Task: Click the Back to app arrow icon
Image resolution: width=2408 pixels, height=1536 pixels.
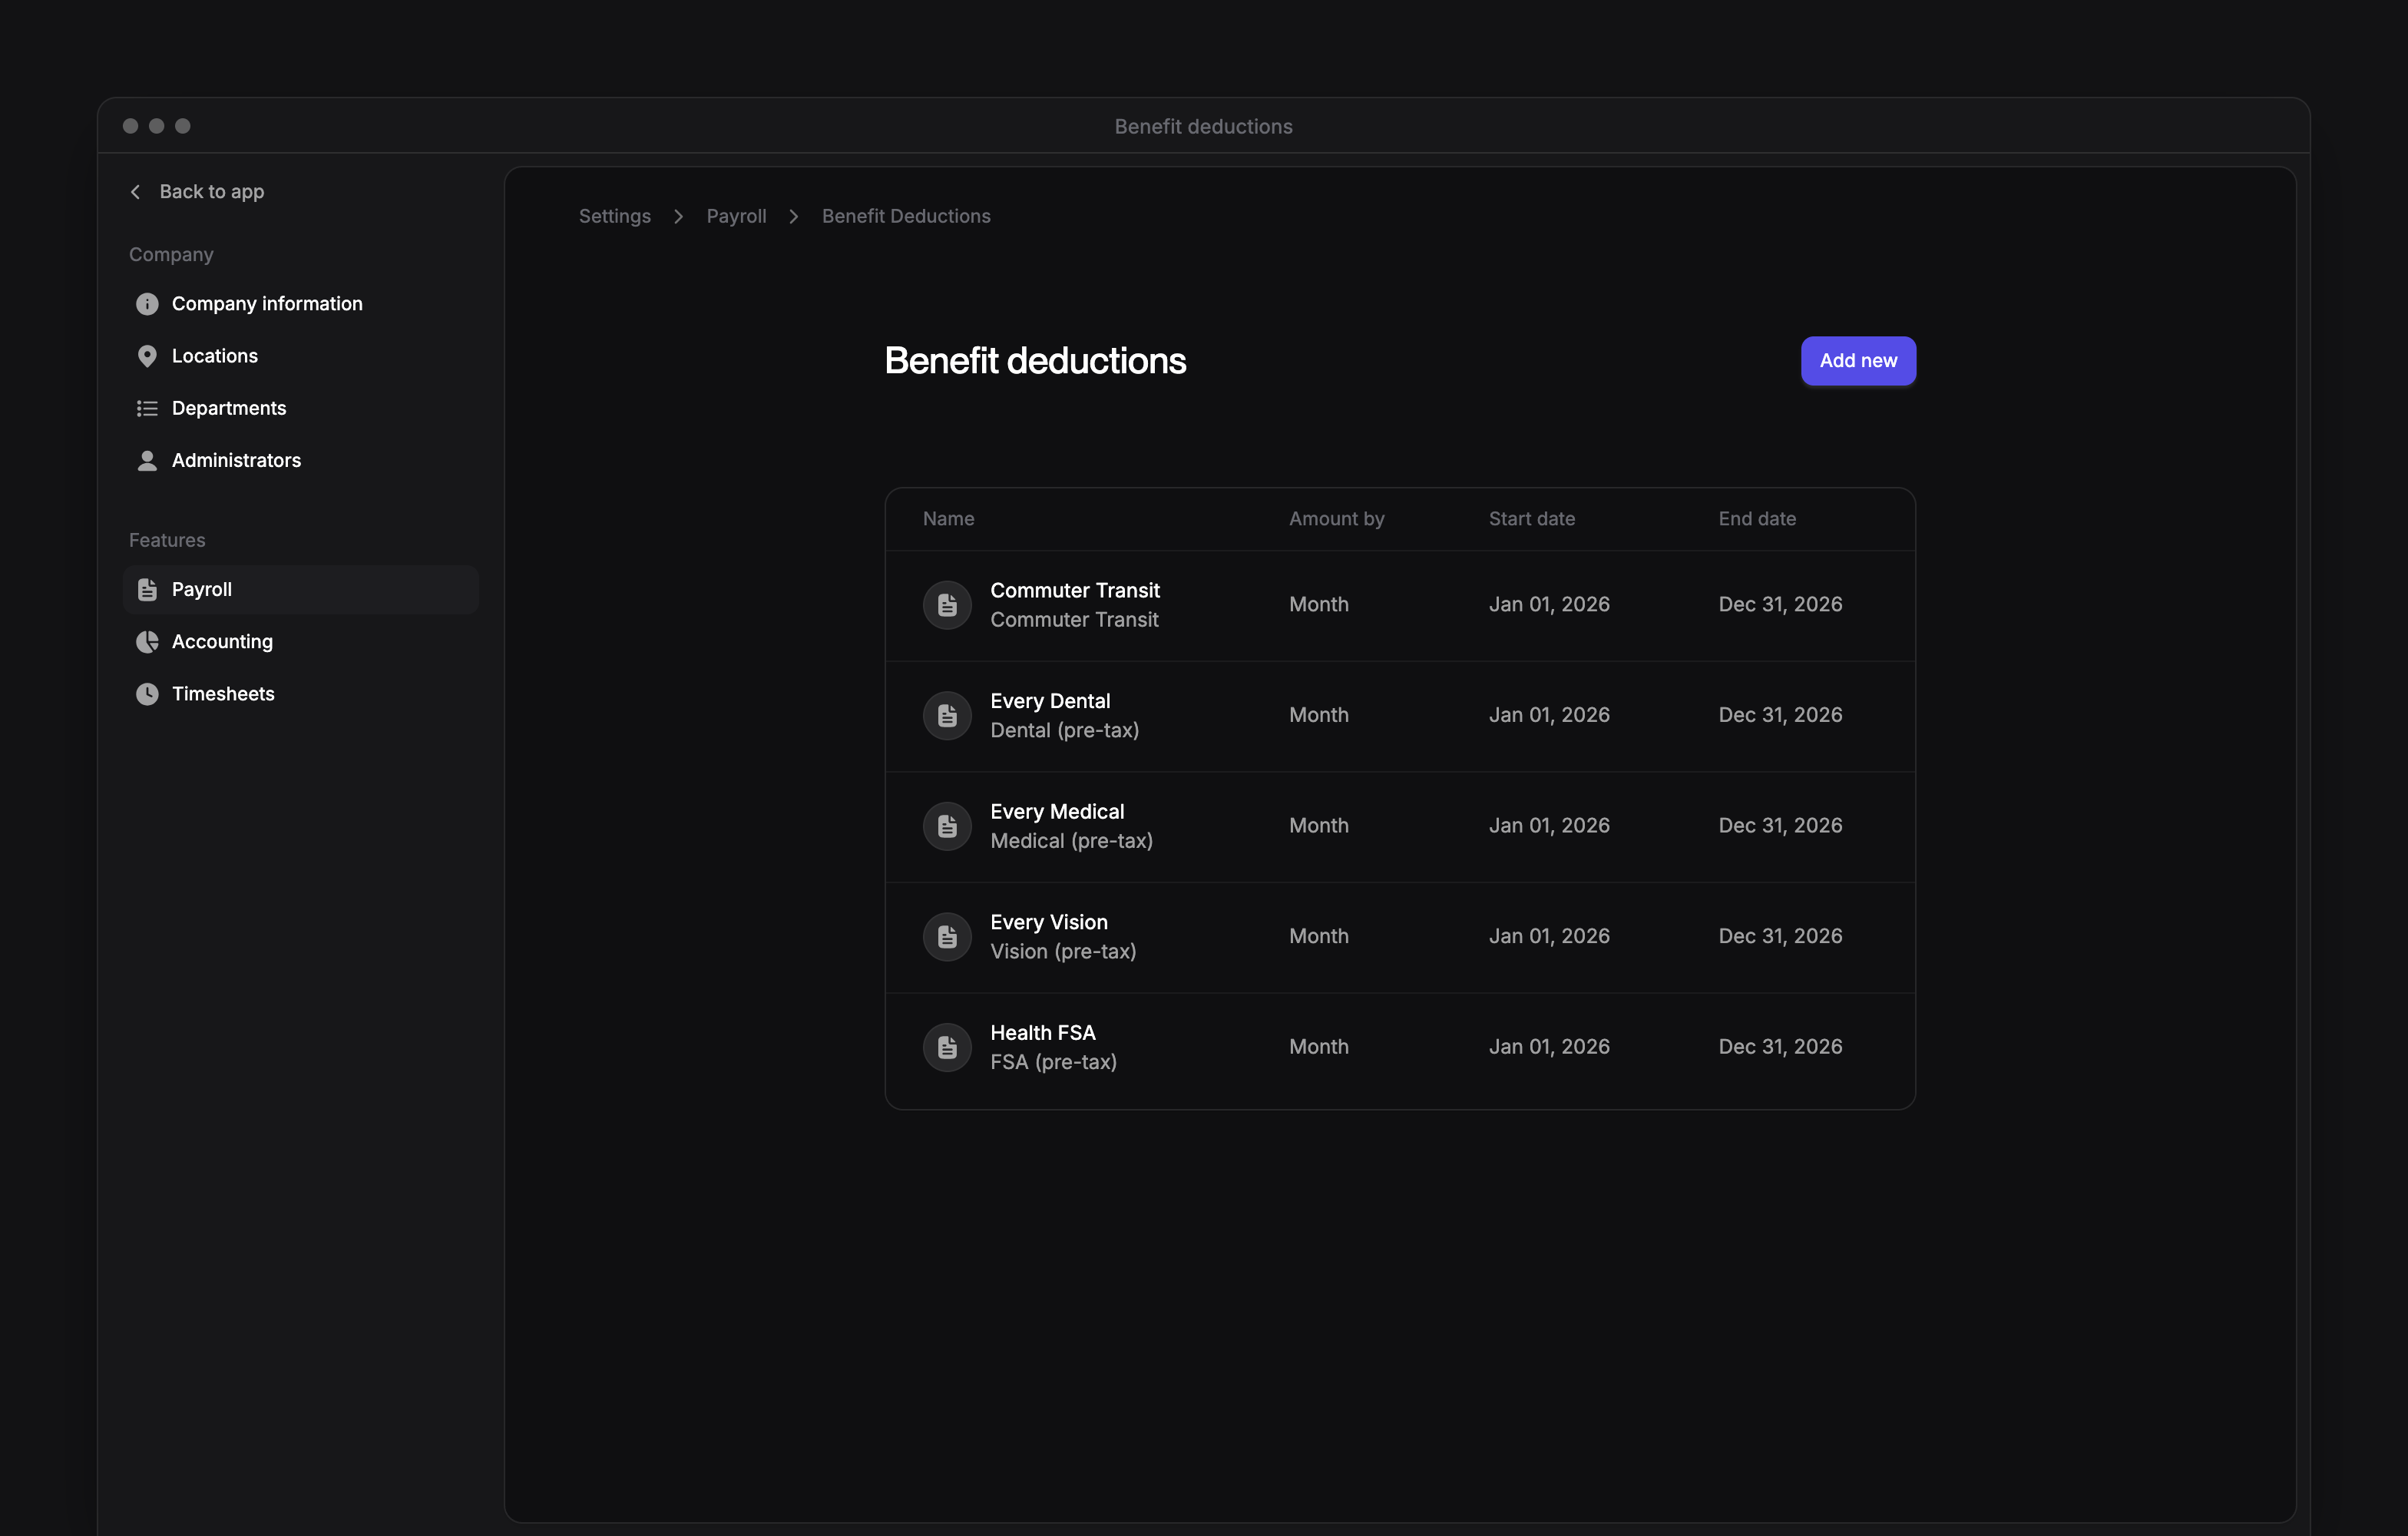Action: pos(135,191)
